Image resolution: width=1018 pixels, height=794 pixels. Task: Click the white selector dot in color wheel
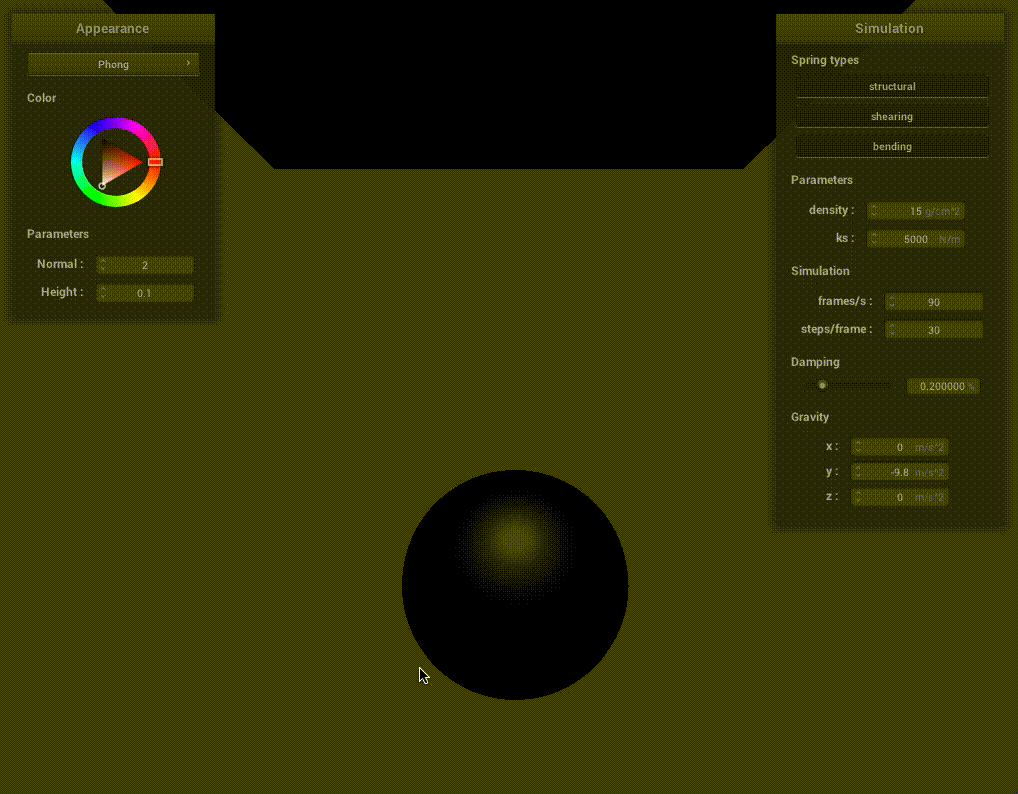[102, 186]
